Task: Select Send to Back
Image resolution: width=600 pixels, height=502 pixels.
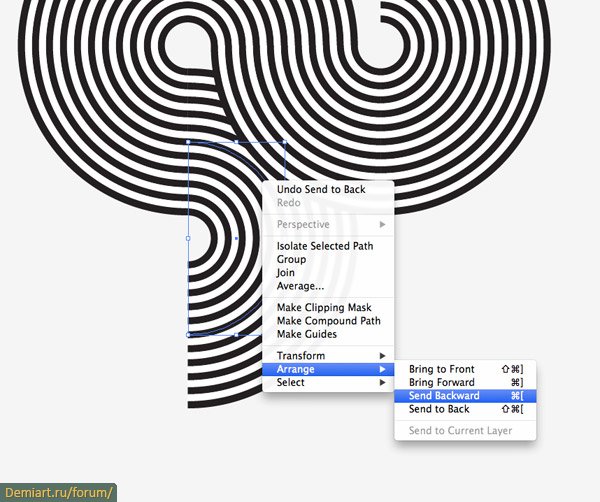Action: click(465, 409)
